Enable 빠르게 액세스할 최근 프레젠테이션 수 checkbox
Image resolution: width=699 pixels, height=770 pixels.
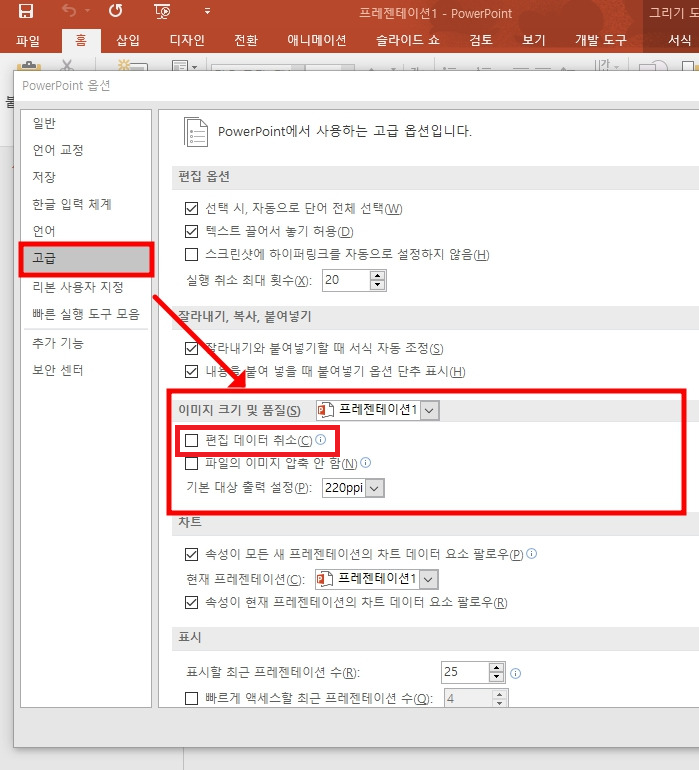192,698
